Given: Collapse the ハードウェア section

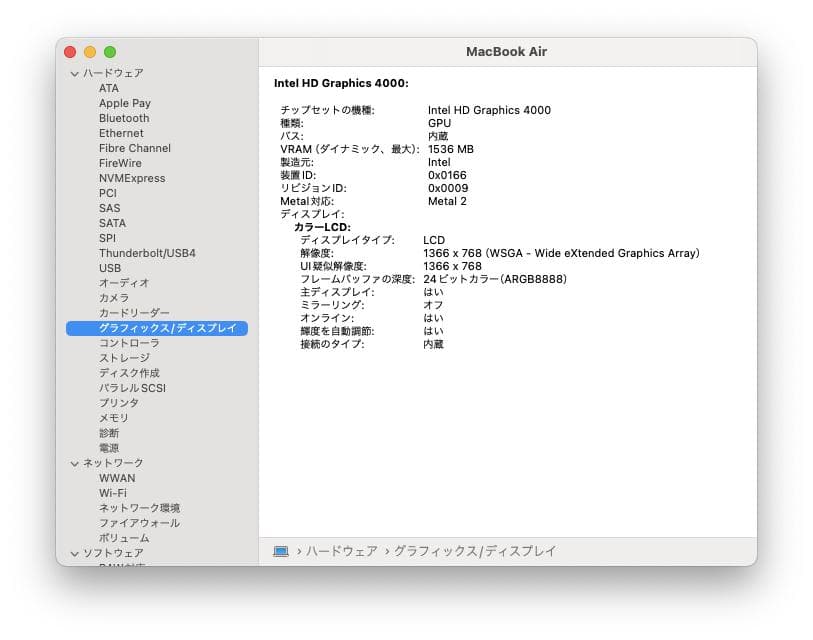Looking at the screenshot, I should [x=74, y=73].
